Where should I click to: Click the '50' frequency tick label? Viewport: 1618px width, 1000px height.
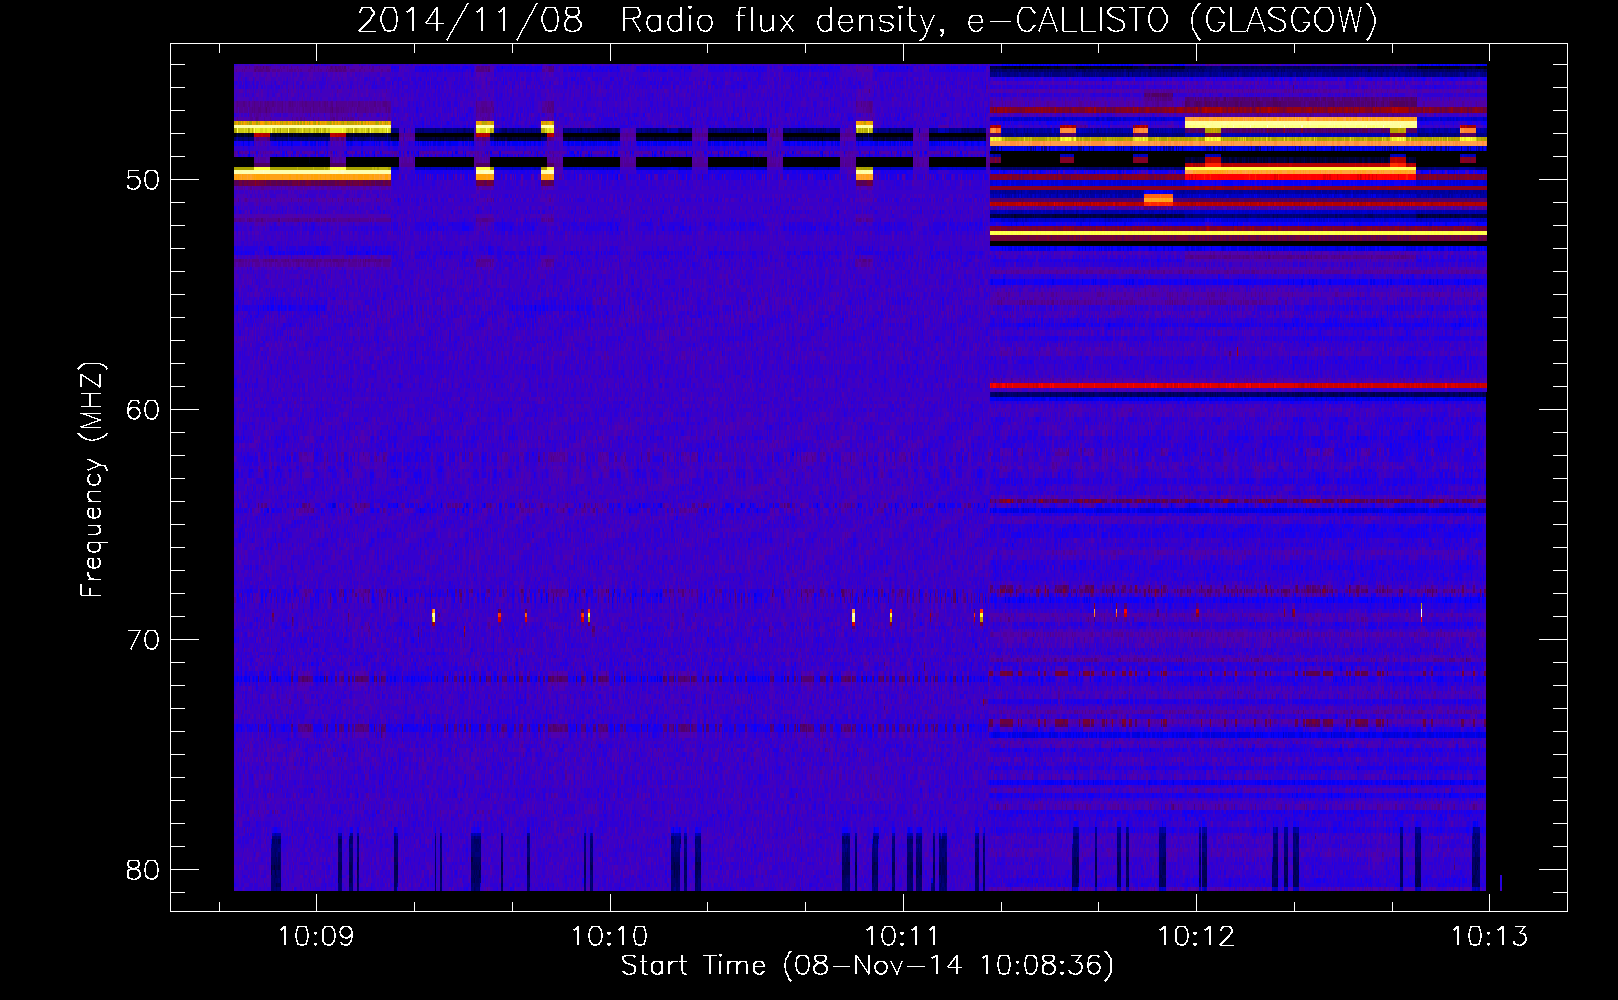(143, 180)
